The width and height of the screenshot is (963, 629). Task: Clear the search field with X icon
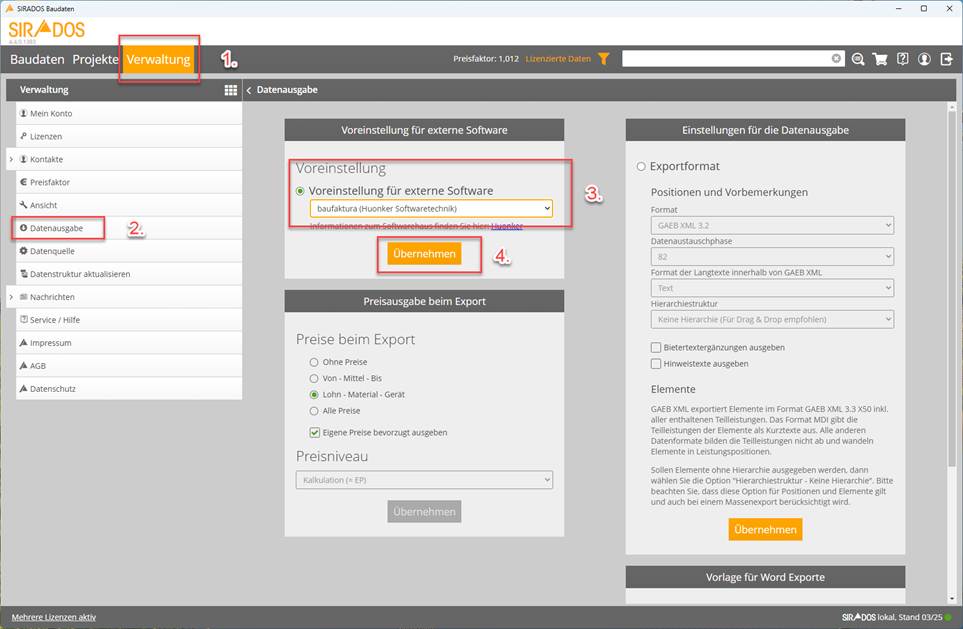pos(836,58)
